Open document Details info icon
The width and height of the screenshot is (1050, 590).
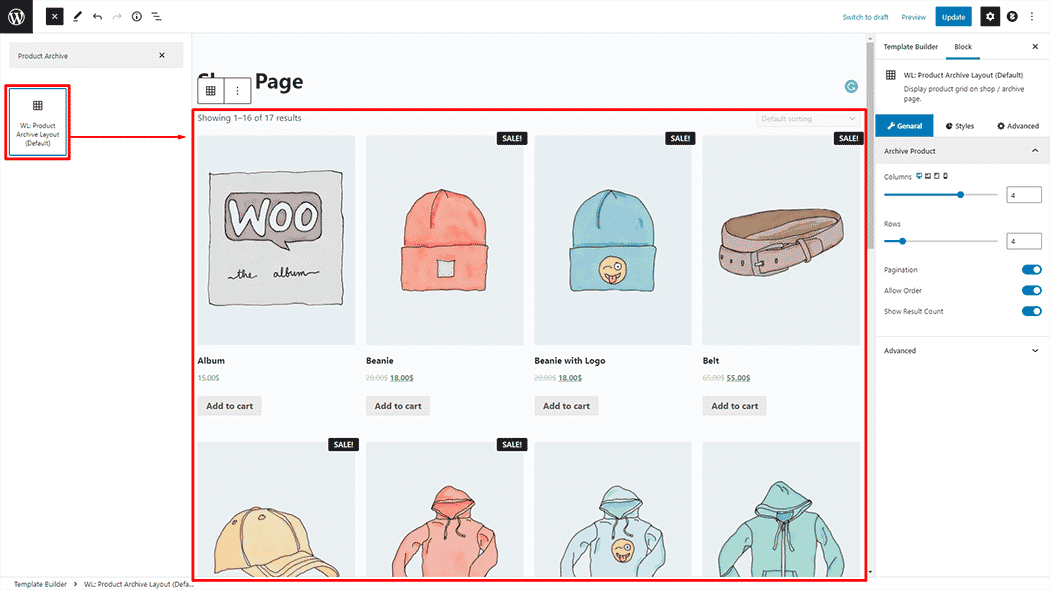(137, 17)
